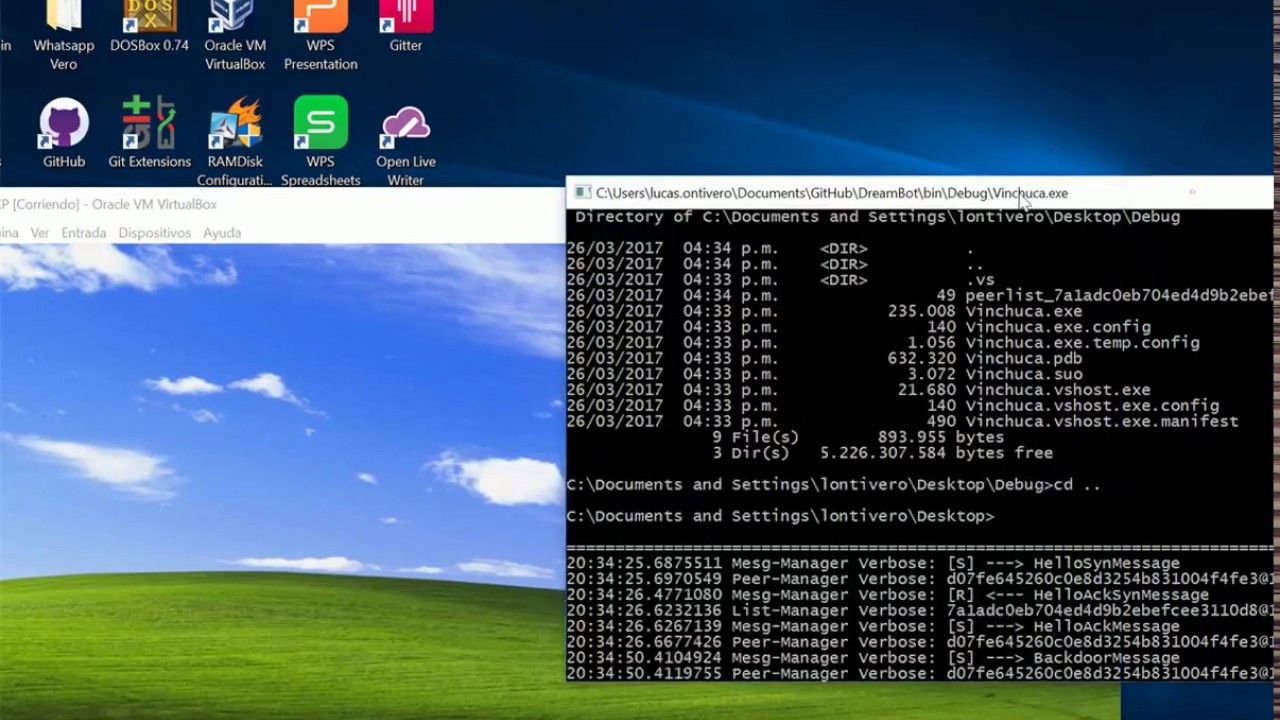Click the '9 File(s) 893.955 bytes' line
Viewport: 1280px width, 720px height.
[858, 437]
